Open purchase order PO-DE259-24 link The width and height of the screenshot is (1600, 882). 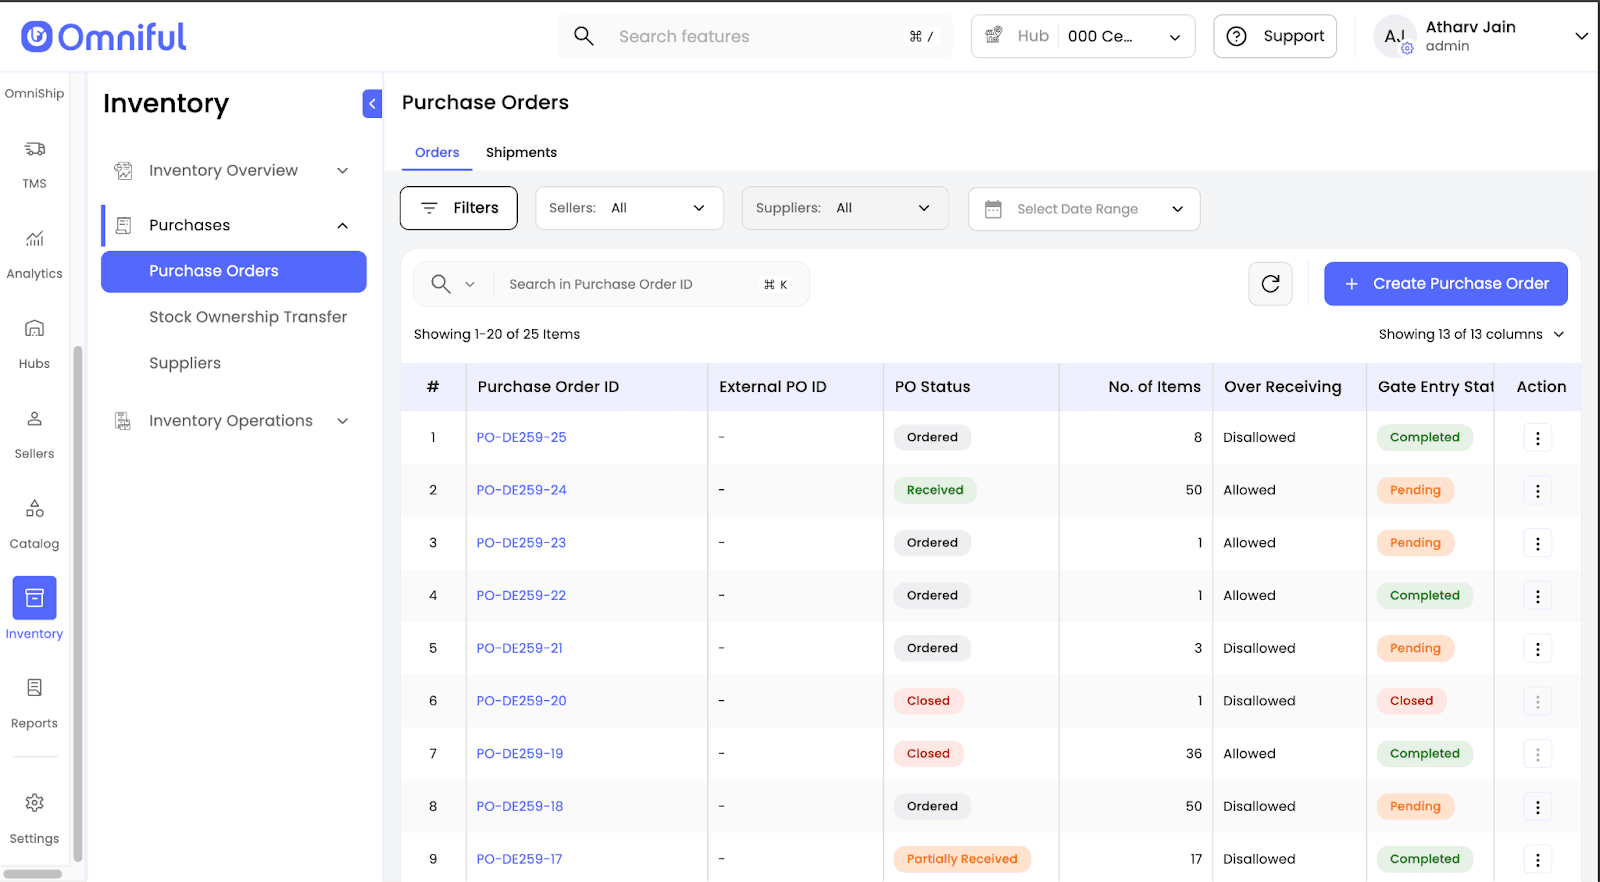click(x=521, y=490)
